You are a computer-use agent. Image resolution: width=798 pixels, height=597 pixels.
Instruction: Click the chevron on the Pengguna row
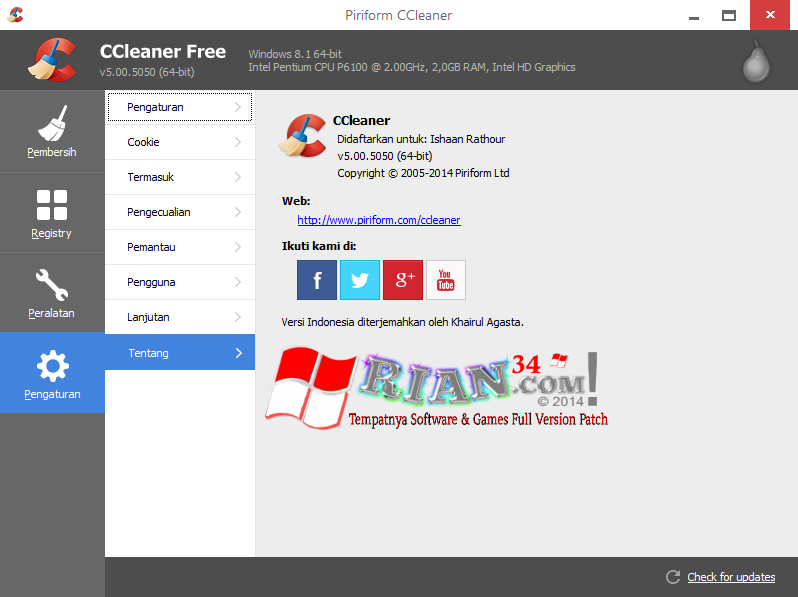click(x=238, y=282)
